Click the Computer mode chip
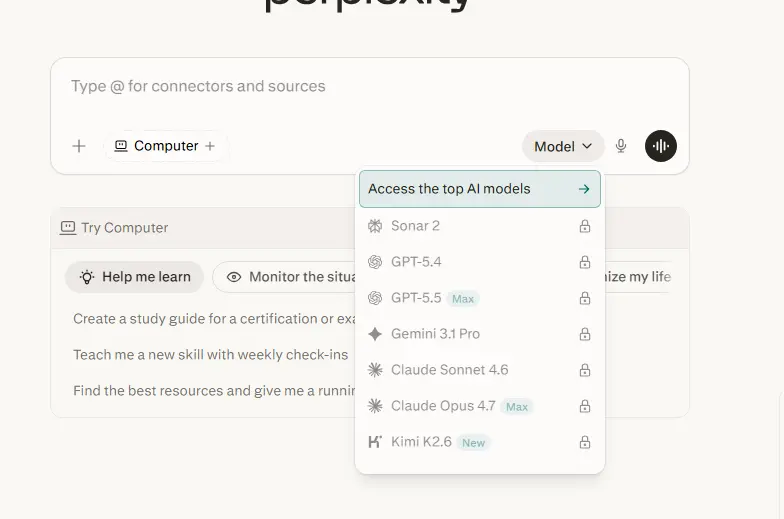The image size is (784, 519). [166, 146]
